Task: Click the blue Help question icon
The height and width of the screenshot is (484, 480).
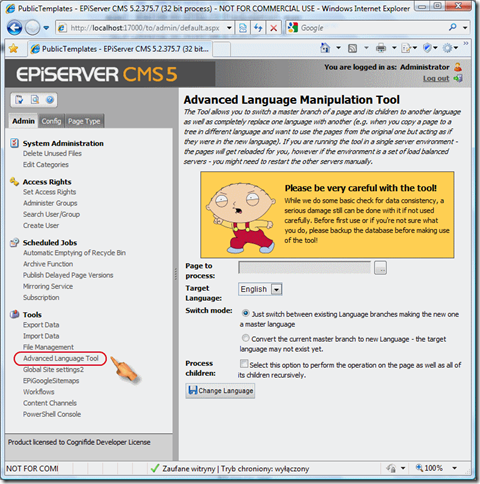Action: pyautogui.click(x=50, y=100)
